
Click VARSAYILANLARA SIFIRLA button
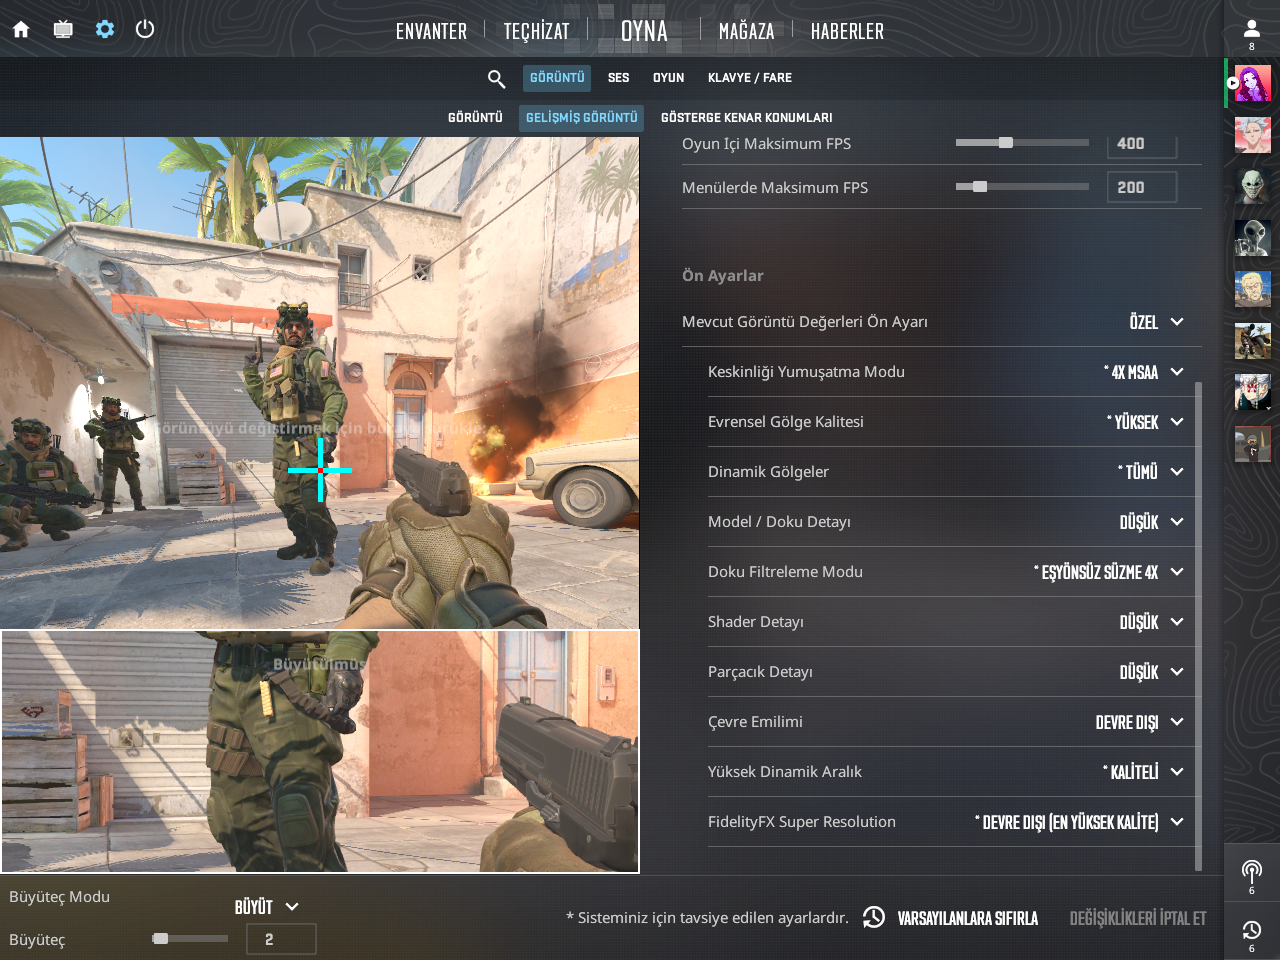click(x=967, y=918)
